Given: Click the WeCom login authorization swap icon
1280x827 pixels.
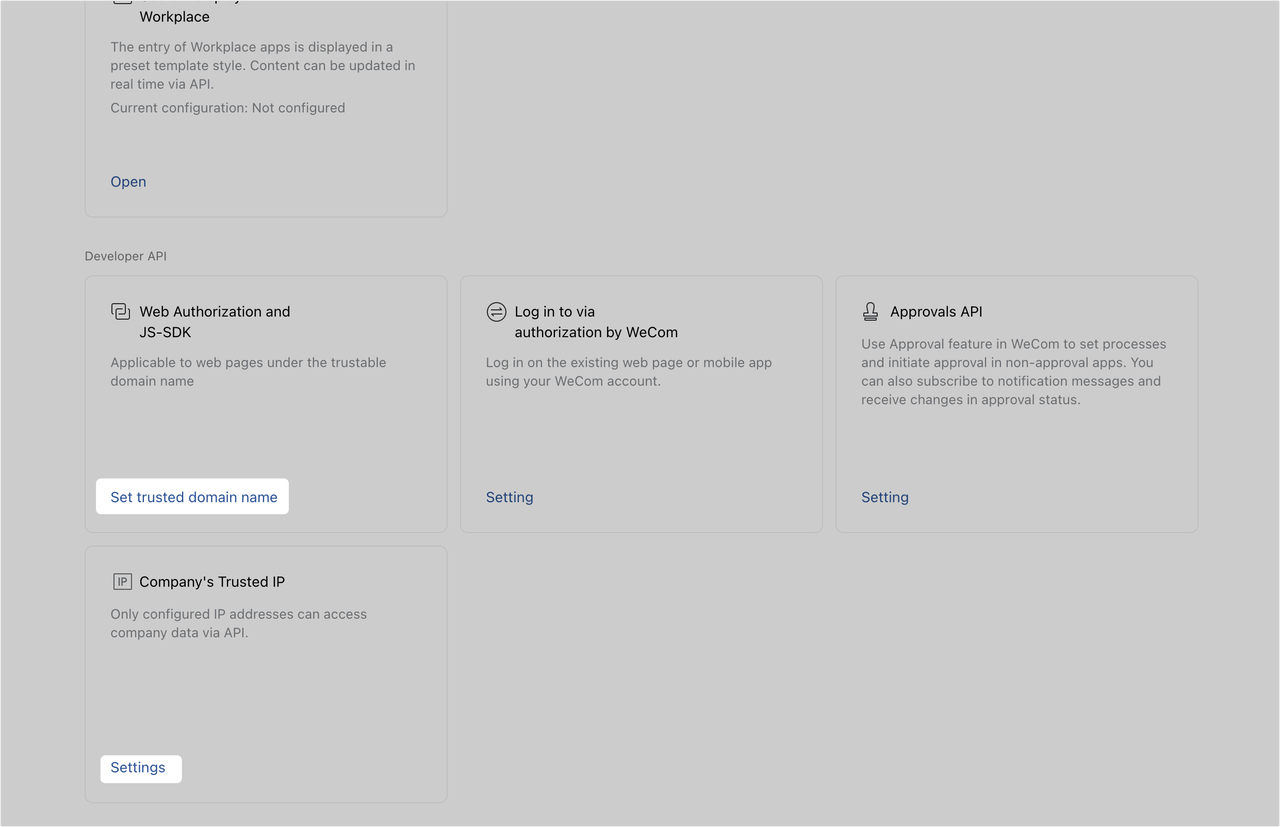Looking at the screenshot, I should [496, 312].
